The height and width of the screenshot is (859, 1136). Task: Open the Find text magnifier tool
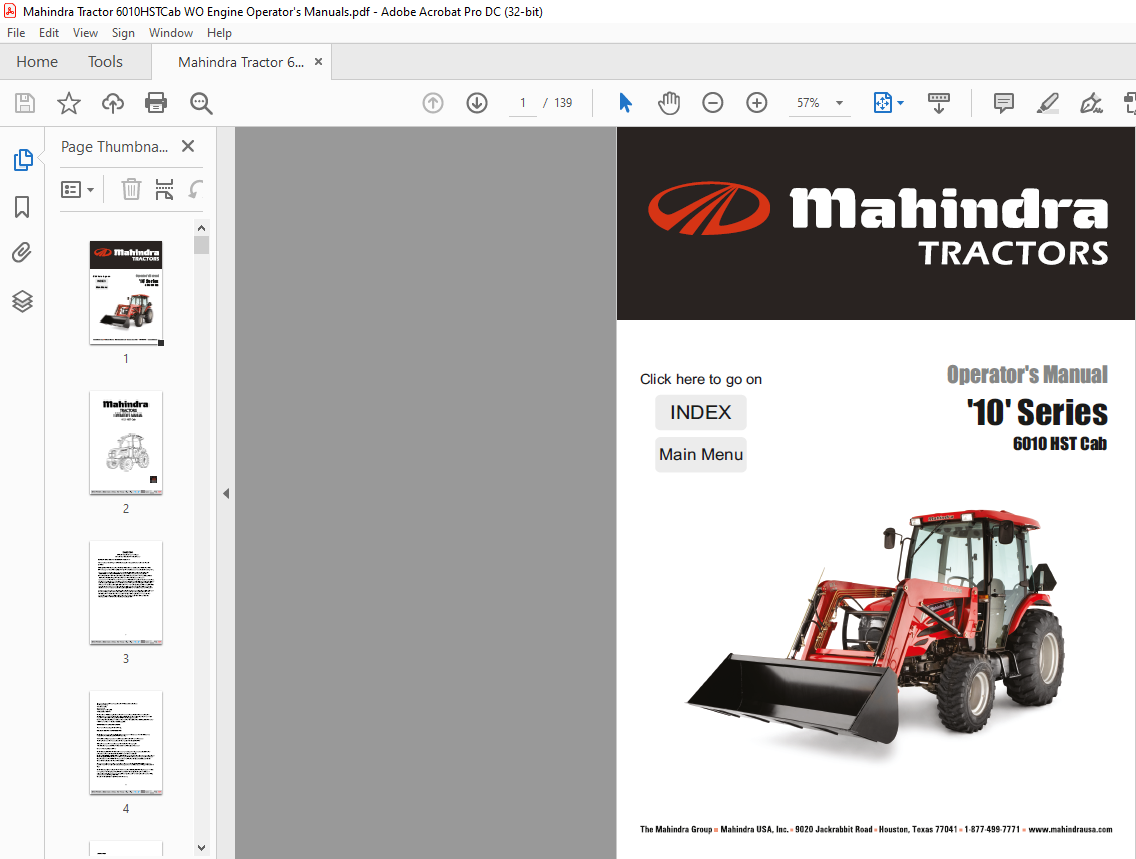pyautogui.click(x=201, y=103)
